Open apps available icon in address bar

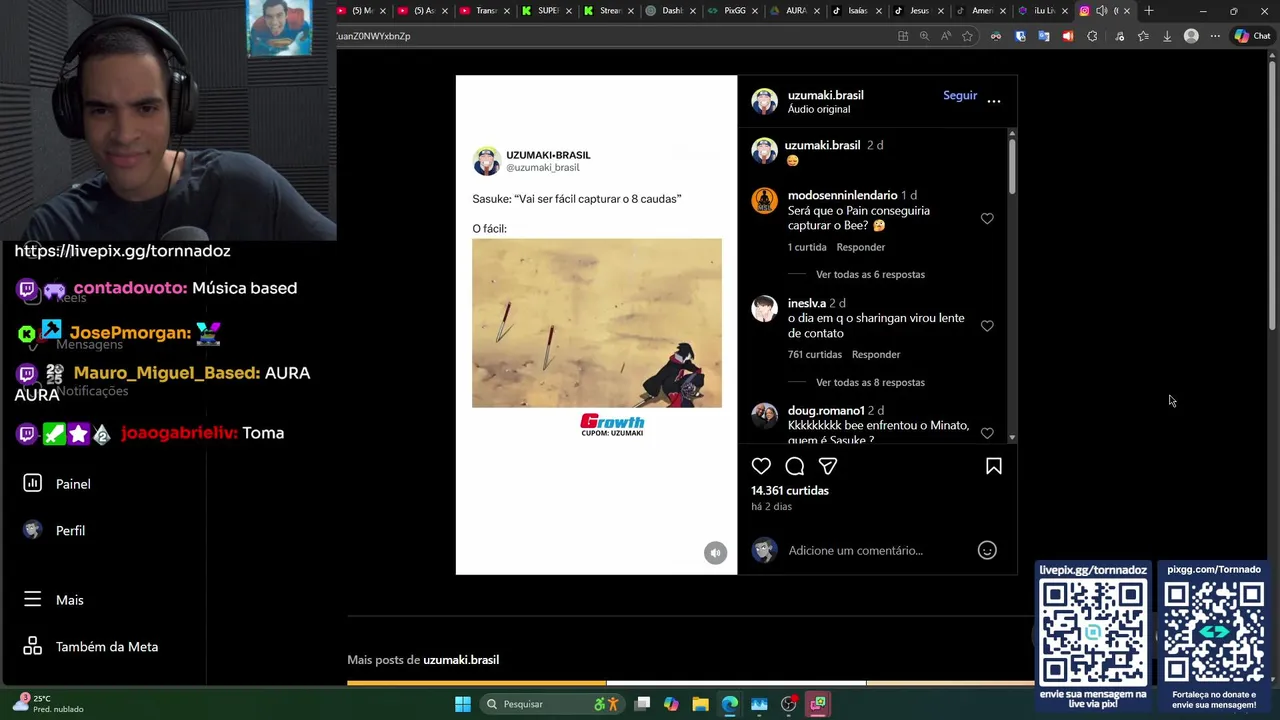pyautogui.click(x=903, y=36)
